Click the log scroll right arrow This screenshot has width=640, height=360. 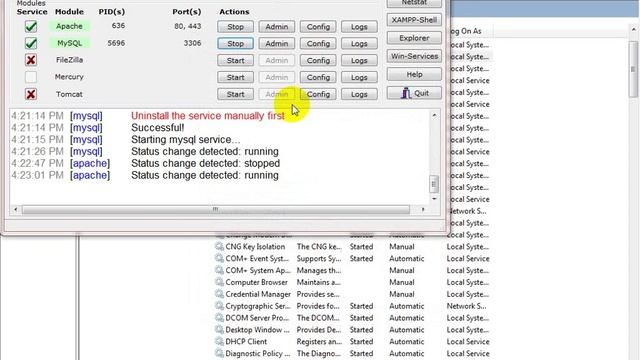pos(423,209)
